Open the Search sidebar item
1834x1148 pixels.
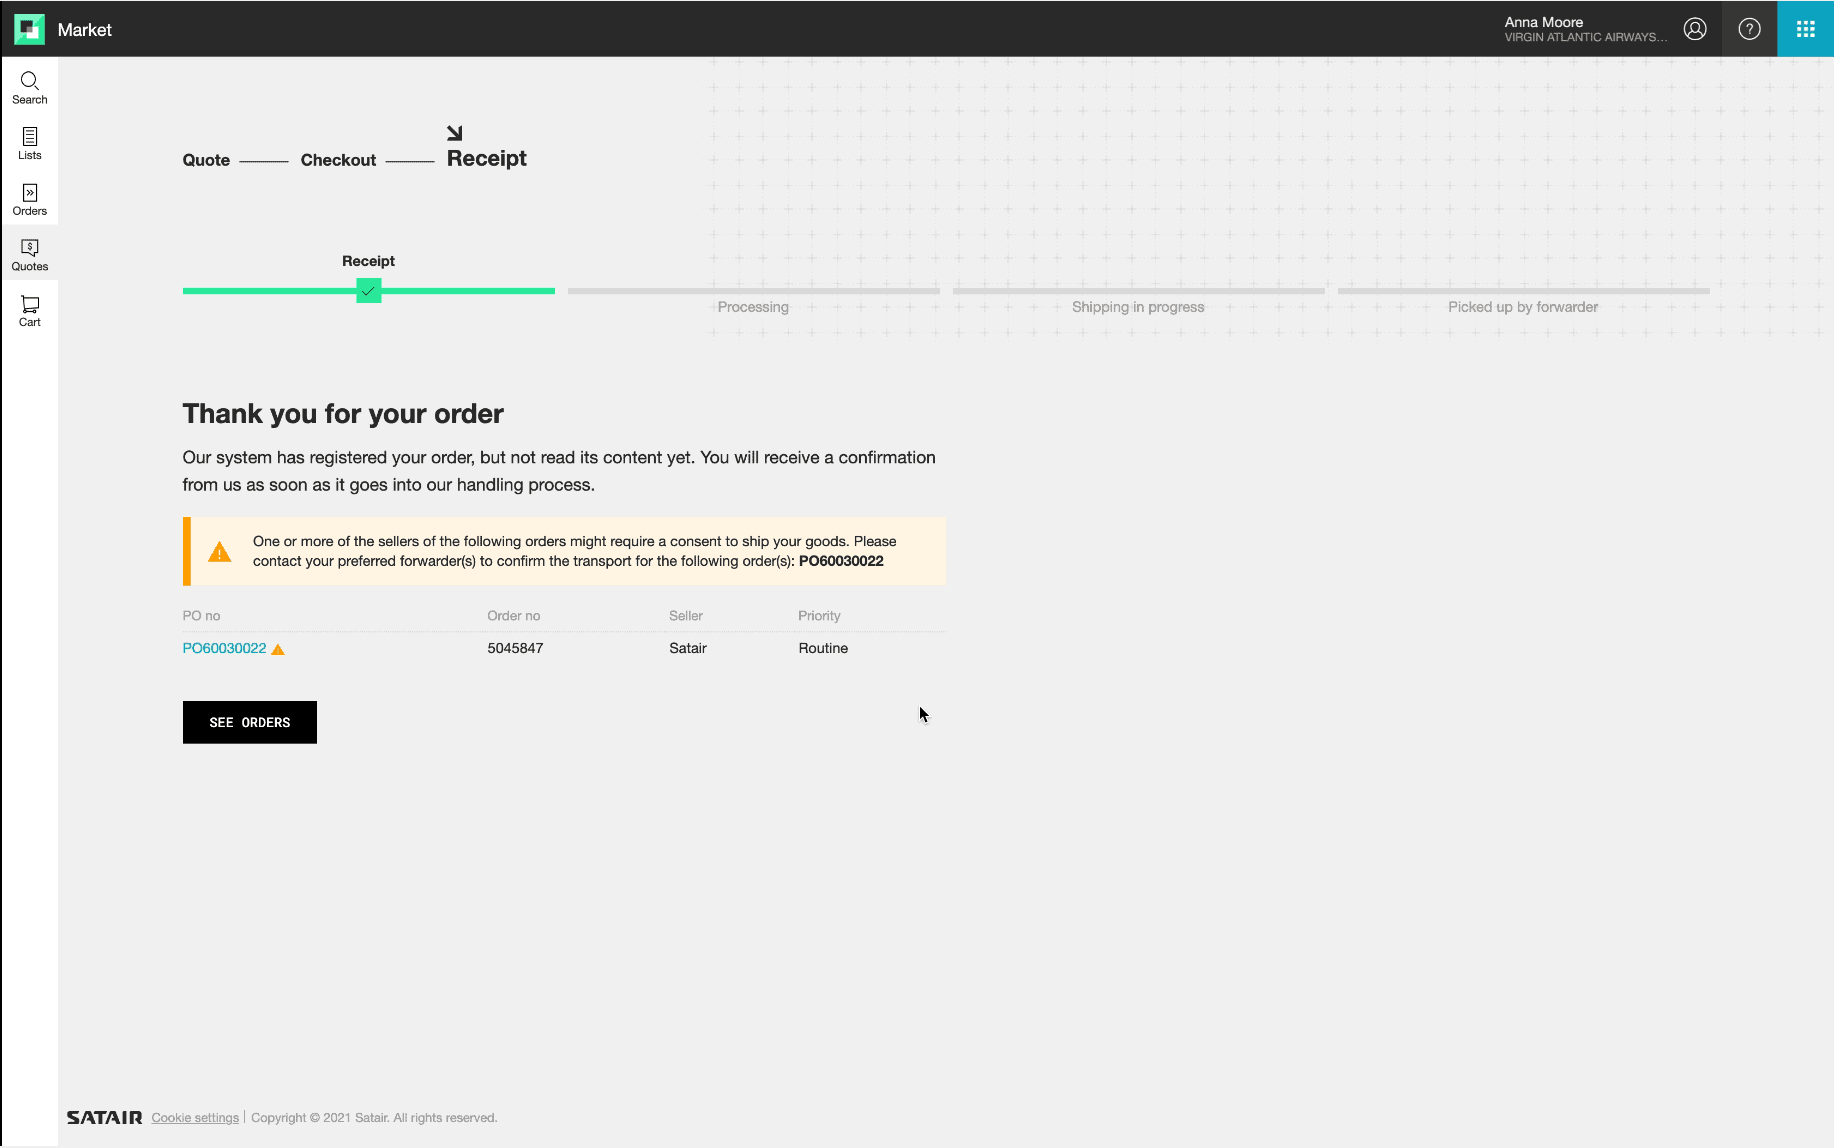point(30,88)
